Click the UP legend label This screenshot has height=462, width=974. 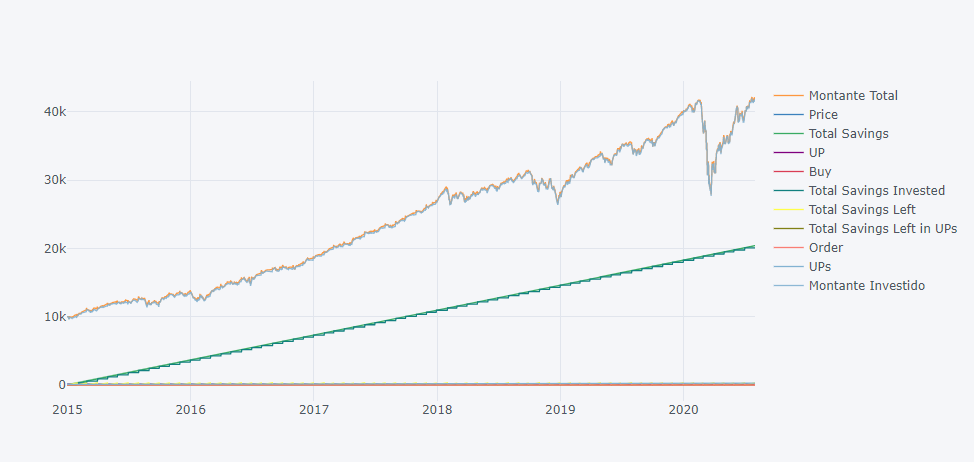coord(817,153)
